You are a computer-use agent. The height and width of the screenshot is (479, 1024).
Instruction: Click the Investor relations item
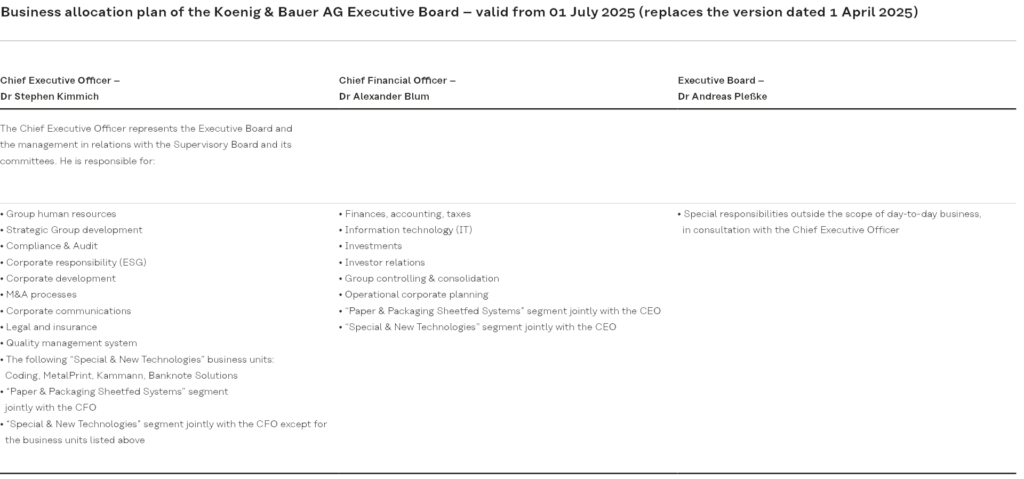(384, 262)
